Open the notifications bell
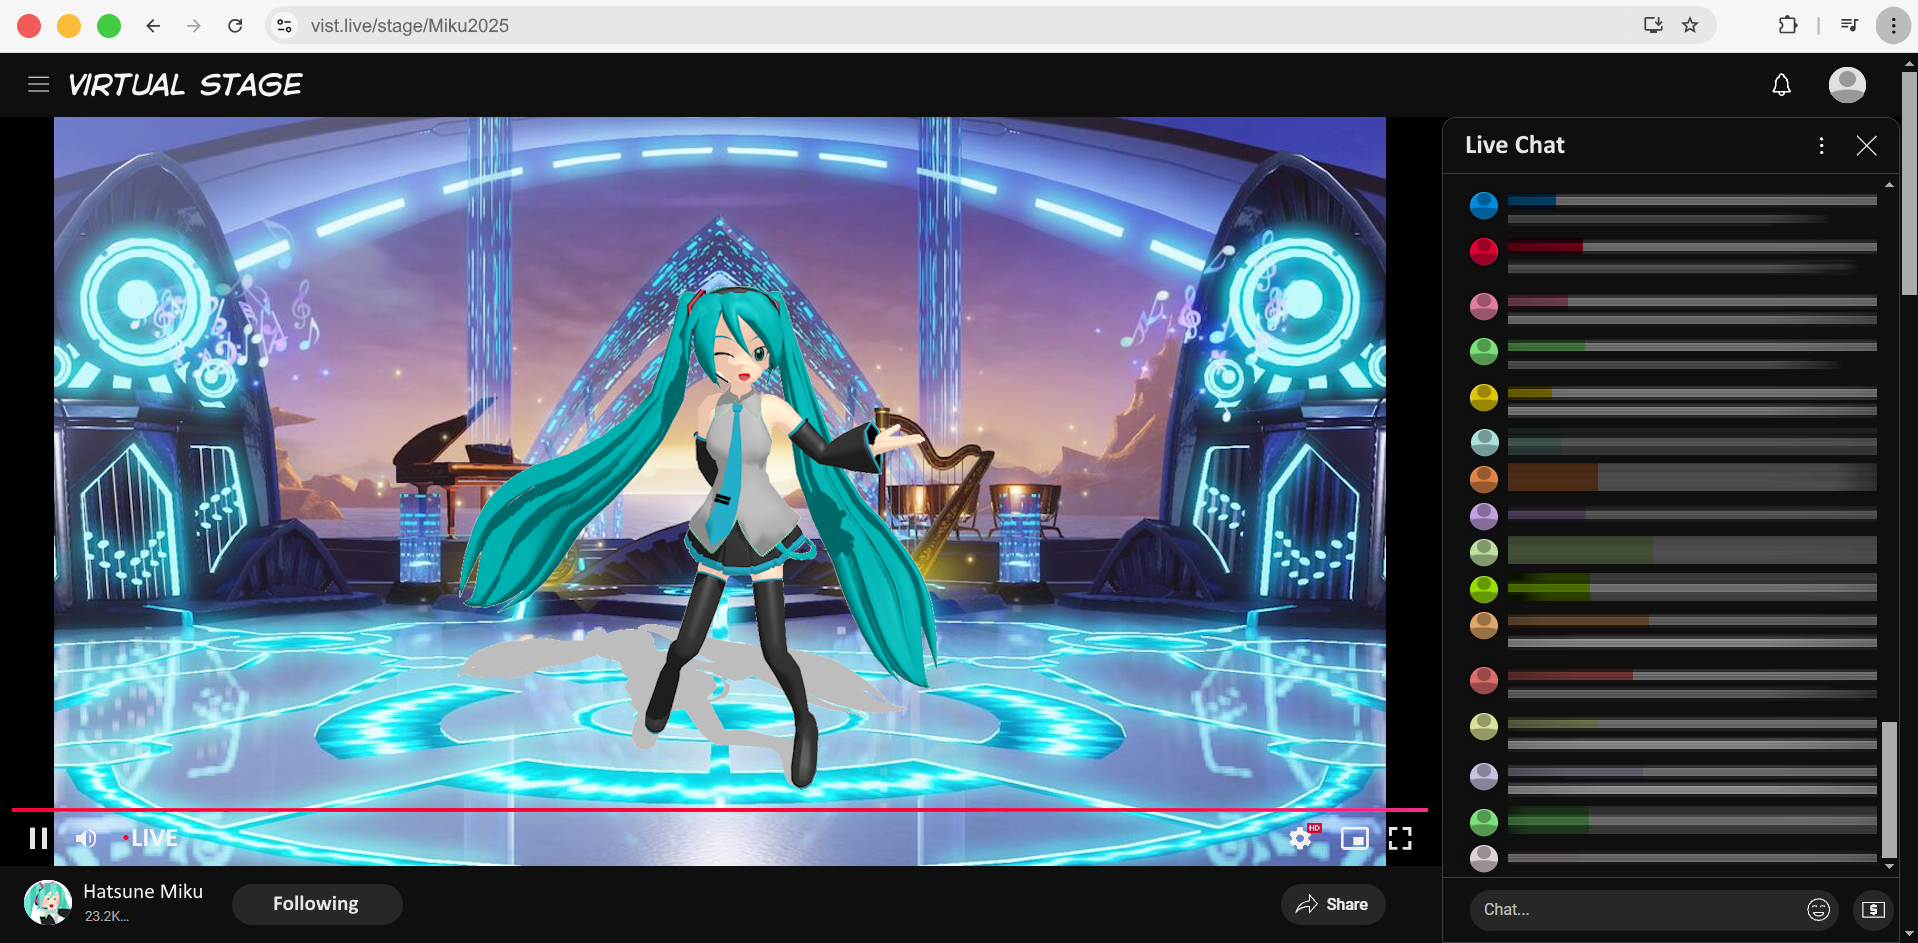Screen dimensions: 1918x943 [x=1781, y=85]
